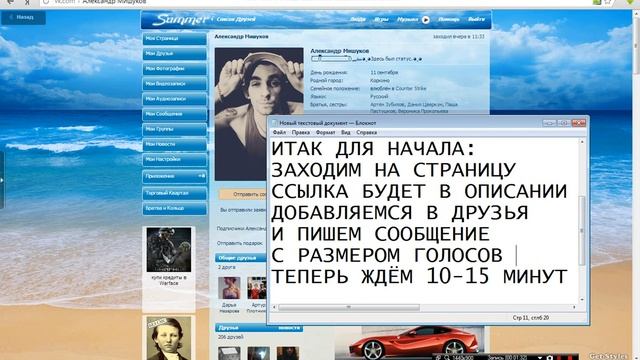This screenshot has width=640, height=360.
Task: Open Мои Сообщения in sidebar
Action: pos(175,114)
